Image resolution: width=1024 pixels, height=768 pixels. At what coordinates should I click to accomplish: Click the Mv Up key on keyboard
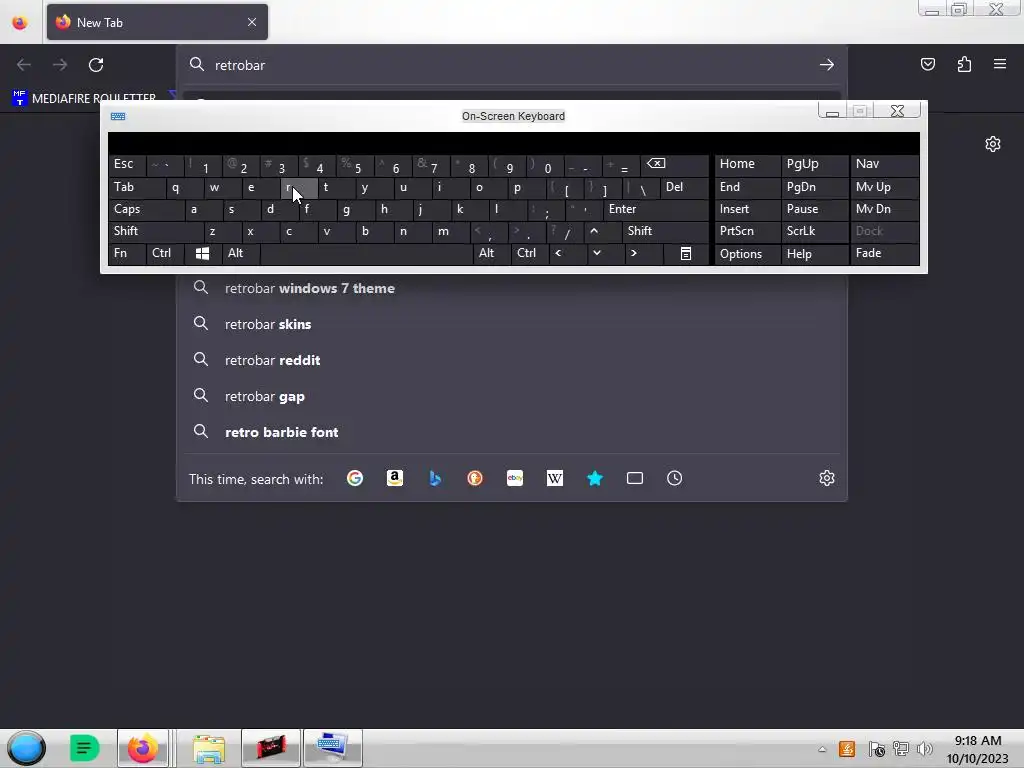click(x=884, y=187)
